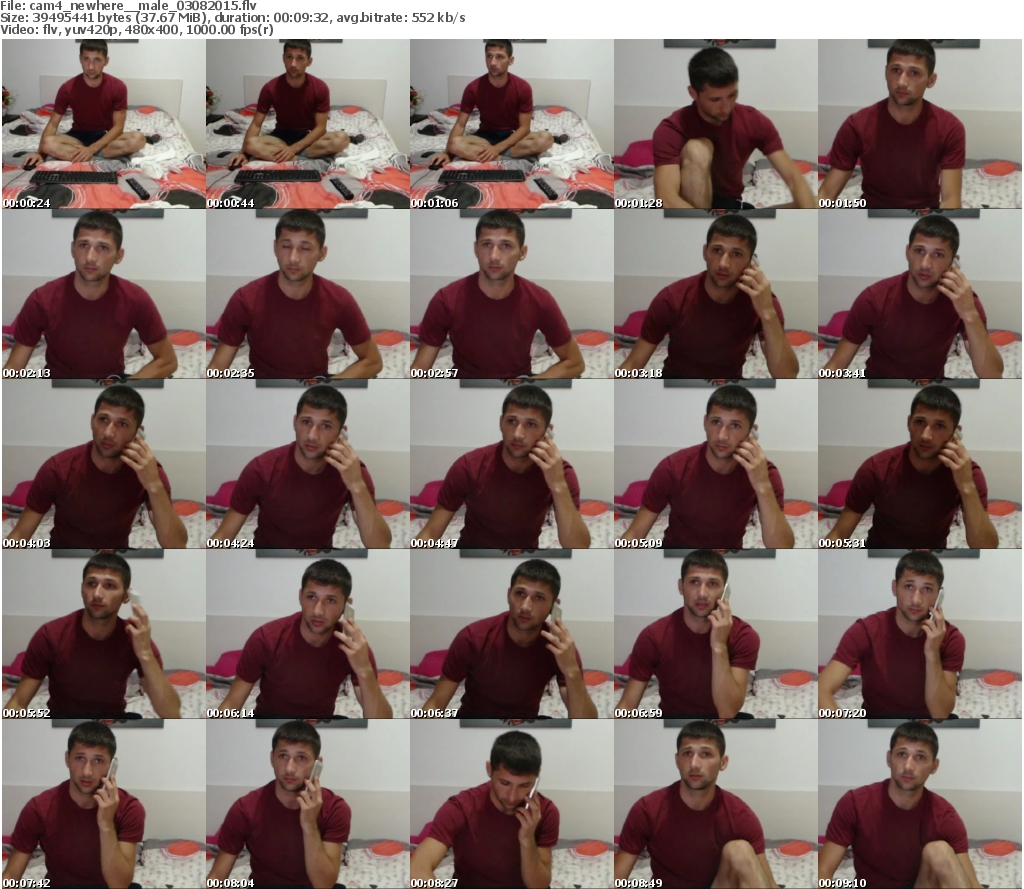Select the thumbnail stamped 00:08:49
The height and width of the screenshot is (889, 1024).
click(716, 803)
